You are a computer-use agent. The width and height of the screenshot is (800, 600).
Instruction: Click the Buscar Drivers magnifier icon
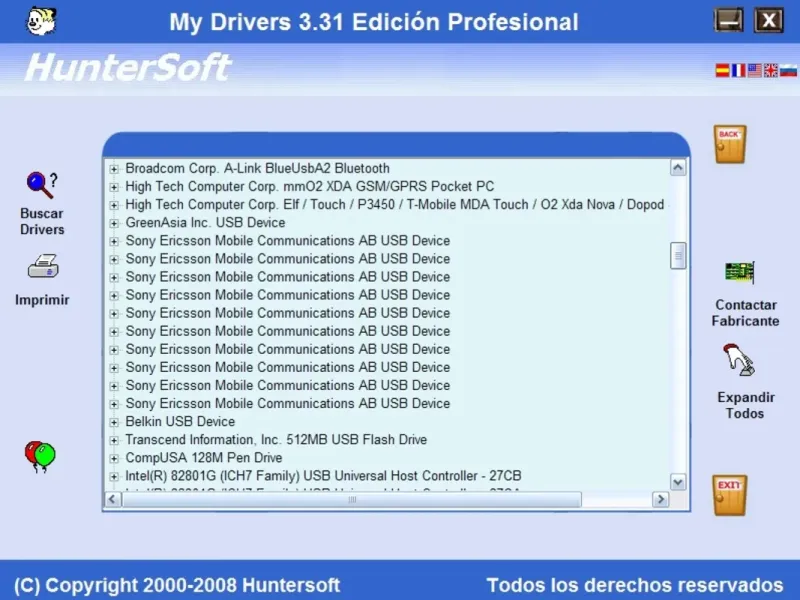tap(42, 185)
